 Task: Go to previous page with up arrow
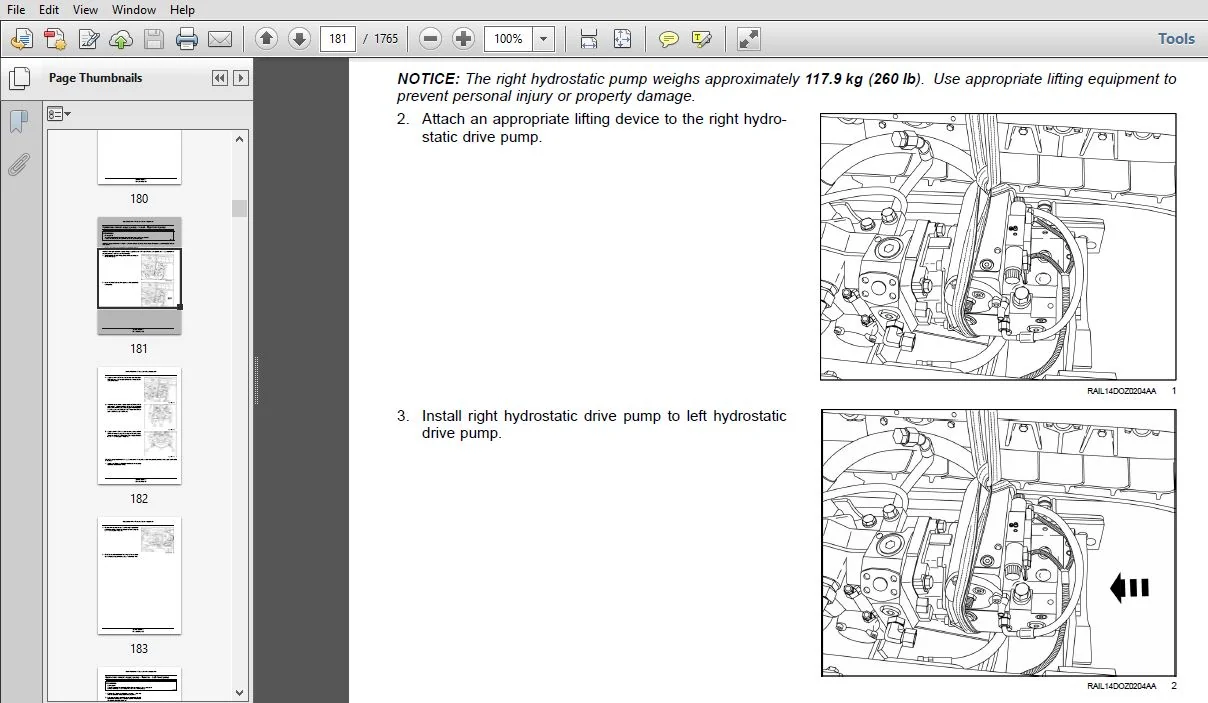click(266, 39)
